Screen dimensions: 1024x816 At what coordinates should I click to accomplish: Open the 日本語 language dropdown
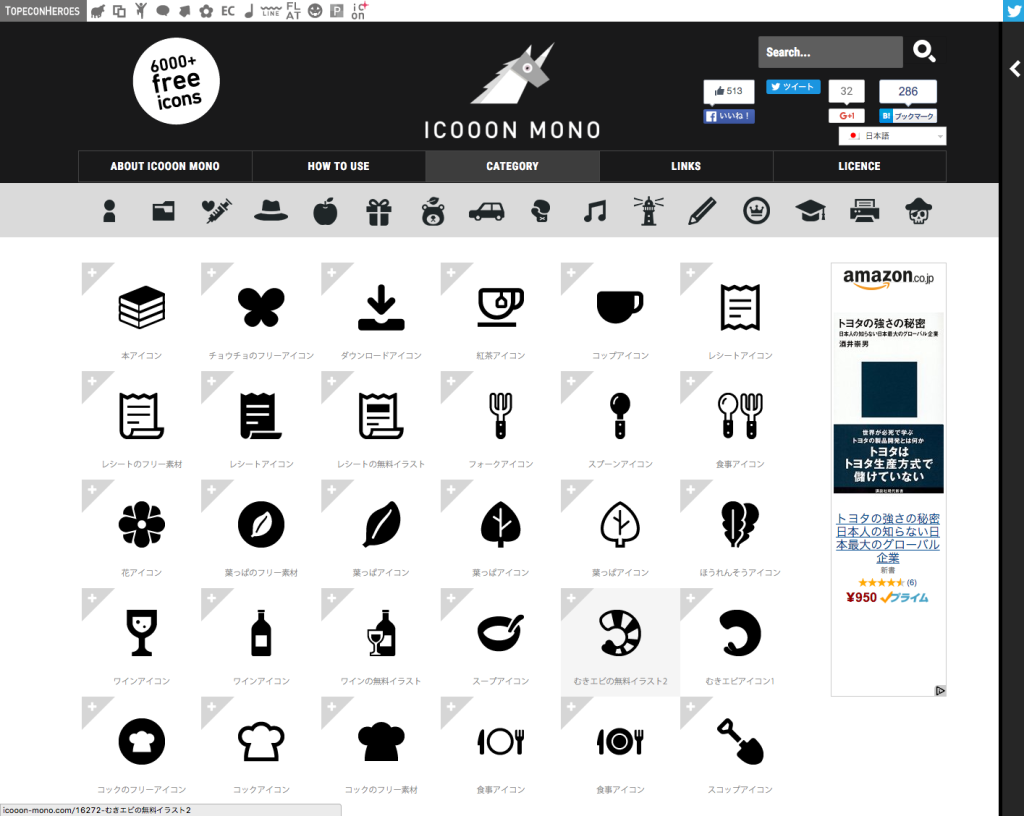pos(892,136)
